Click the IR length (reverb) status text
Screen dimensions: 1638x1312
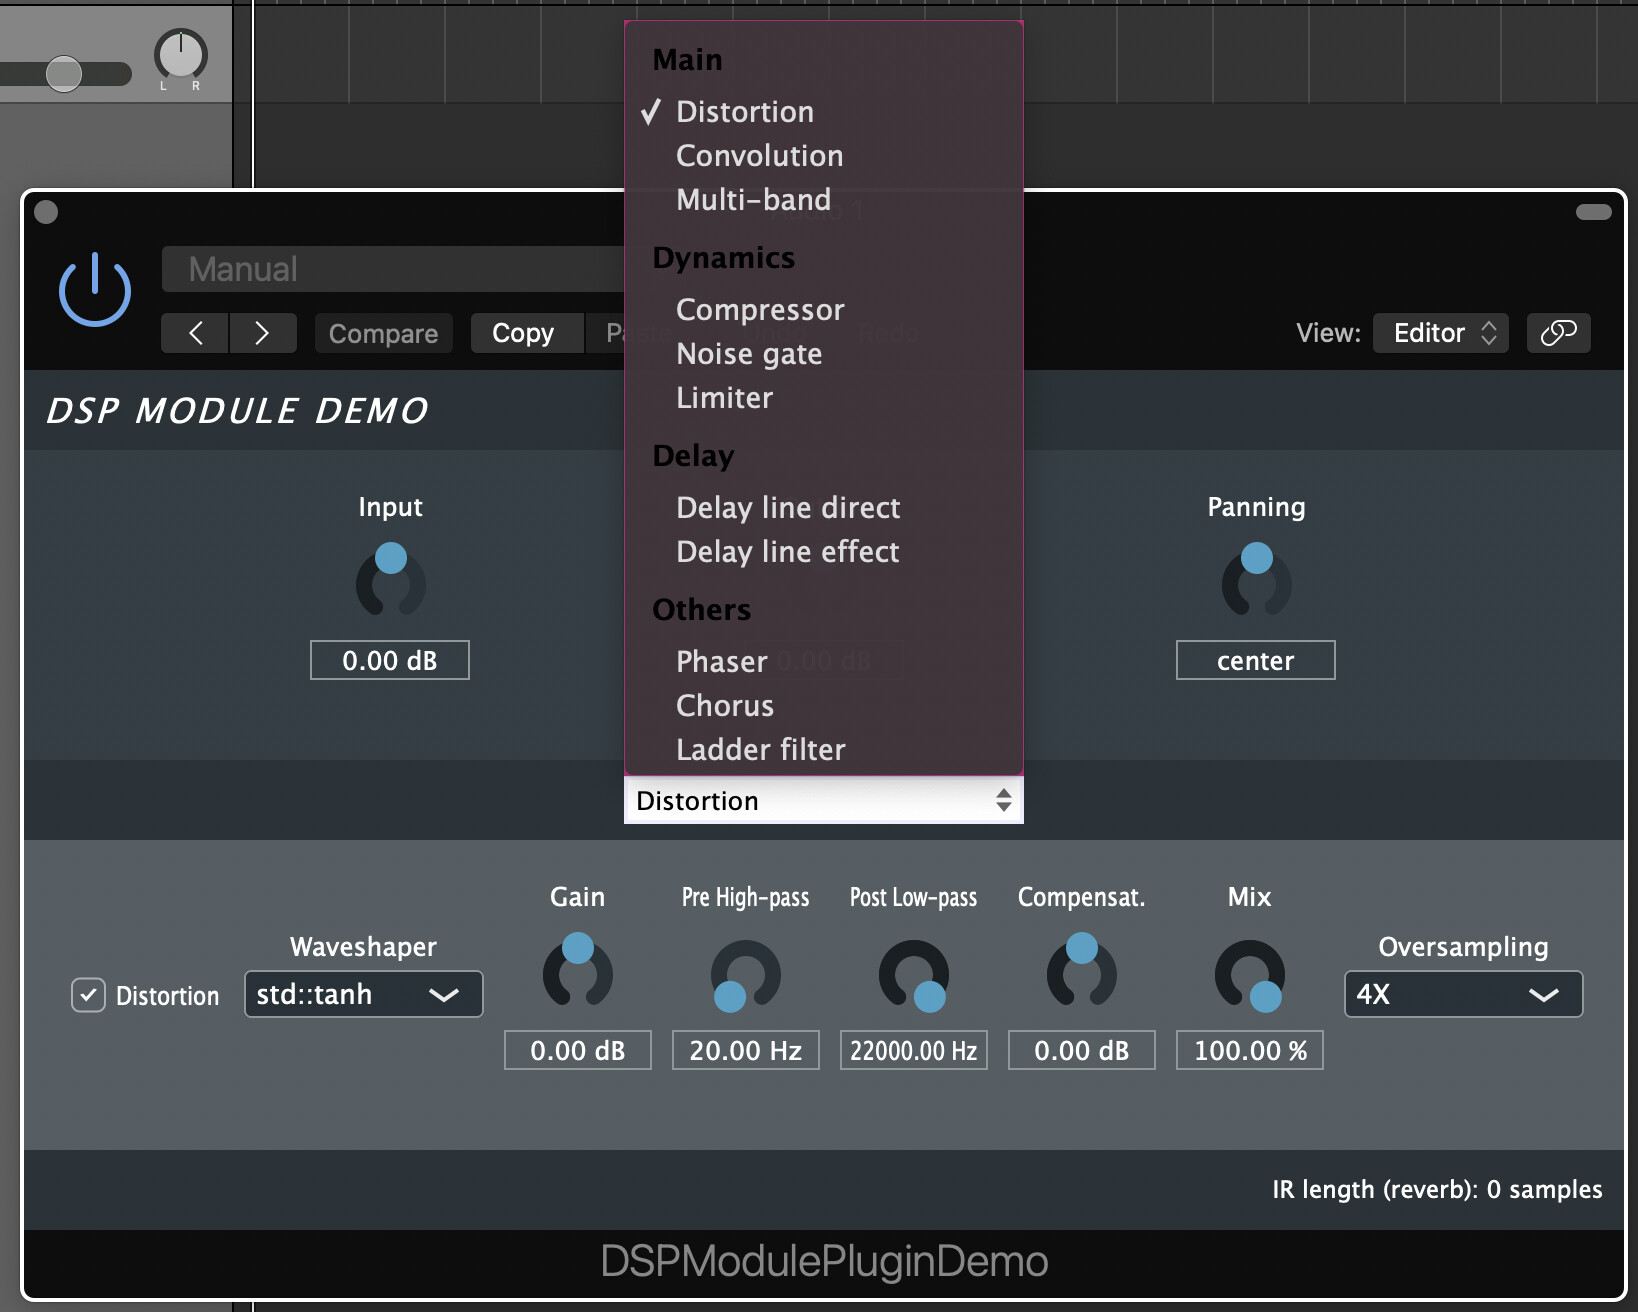pos(1437,1189)
